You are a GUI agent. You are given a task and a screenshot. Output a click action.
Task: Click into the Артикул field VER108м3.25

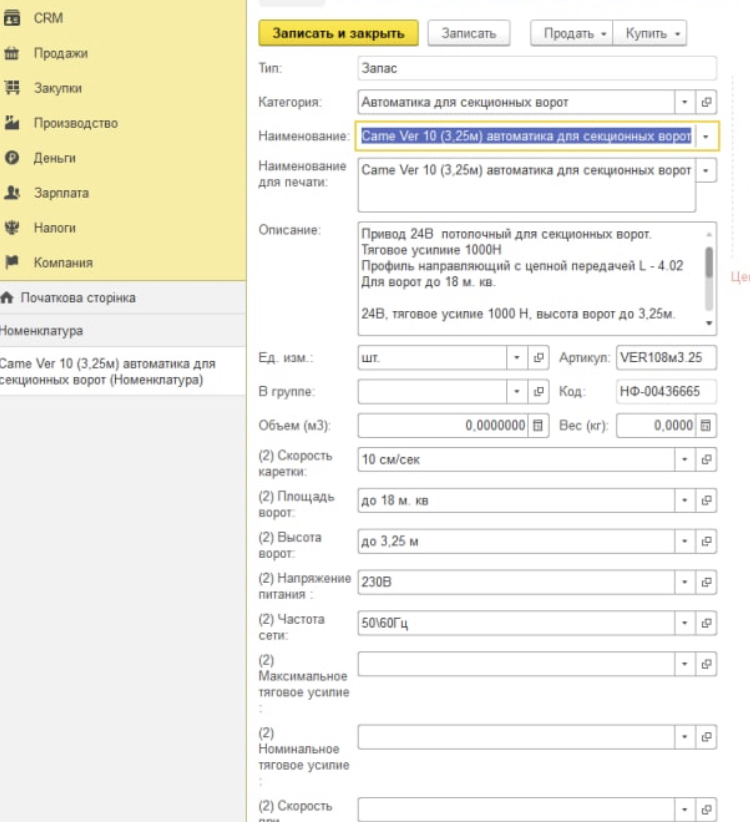coord(666,358)
